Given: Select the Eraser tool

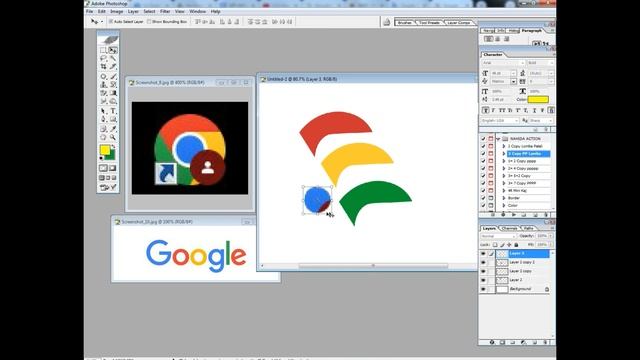Looking at the screenshot, I should [103, 93].
